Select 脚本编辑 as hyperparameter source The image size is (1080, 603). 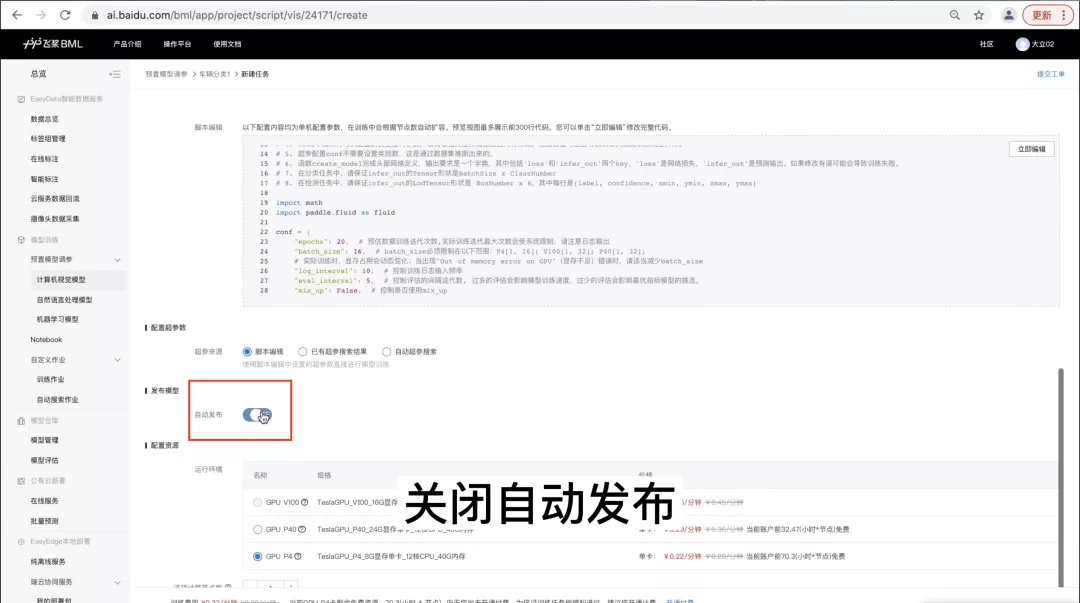pos(247,351)
